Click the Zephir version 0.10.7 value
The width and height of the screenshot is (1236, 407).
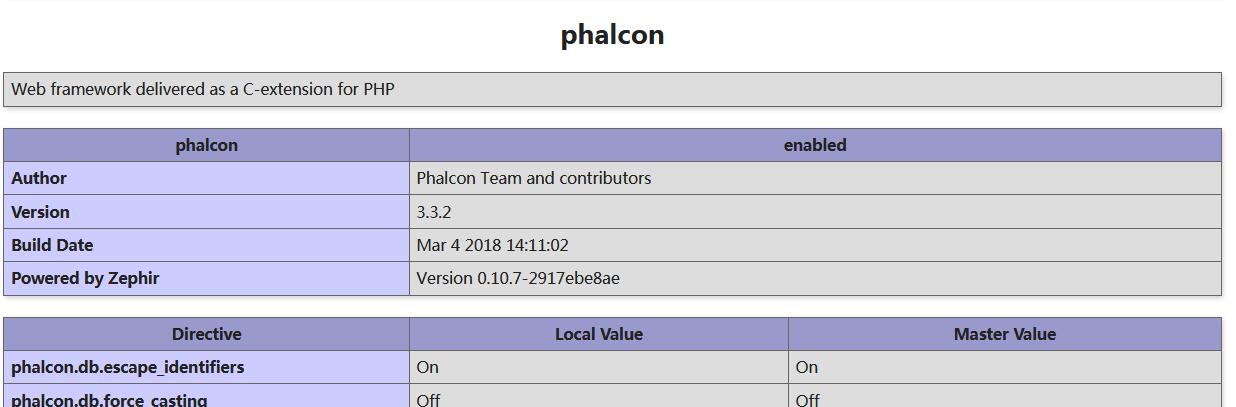(x=517, y=278)
